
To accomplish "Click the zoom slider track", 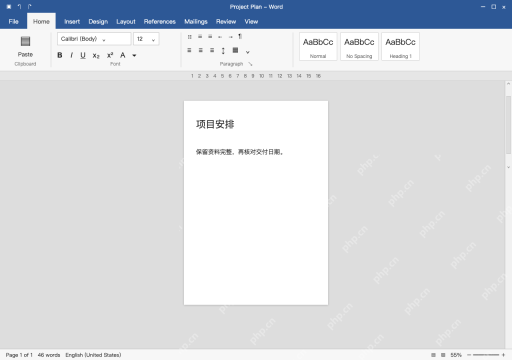I will tap(486, 355).
